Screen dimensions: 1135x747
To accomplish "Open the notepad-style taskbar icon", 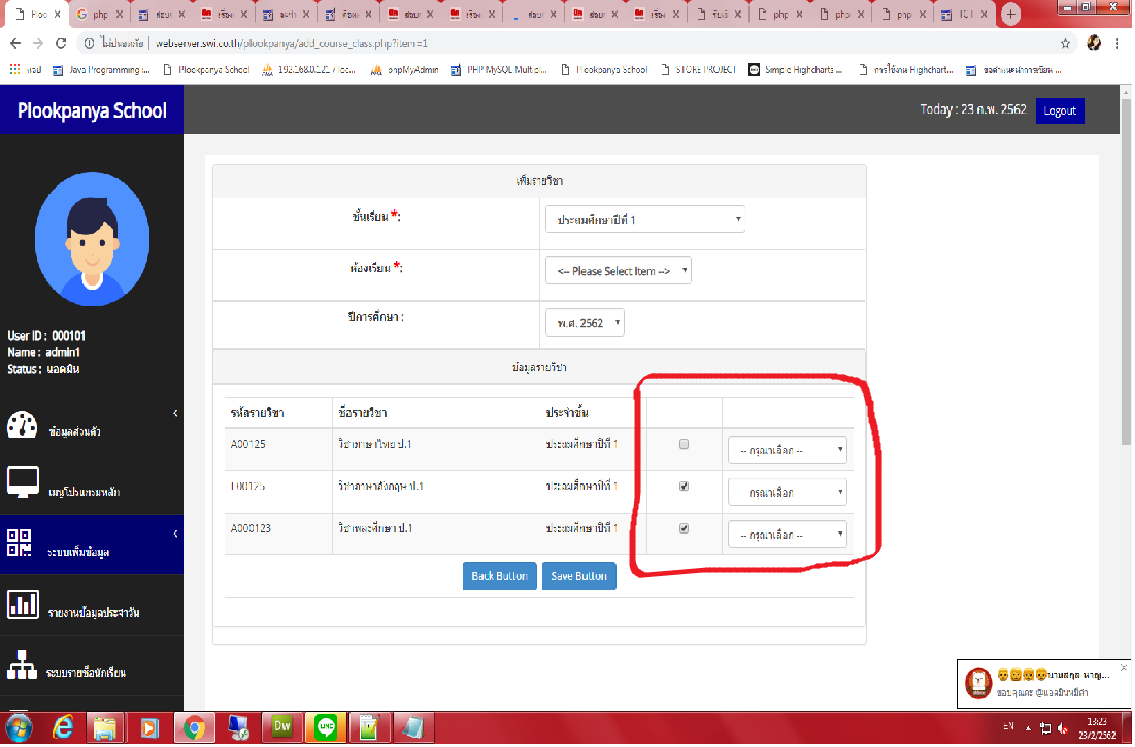I will [369, 727].
